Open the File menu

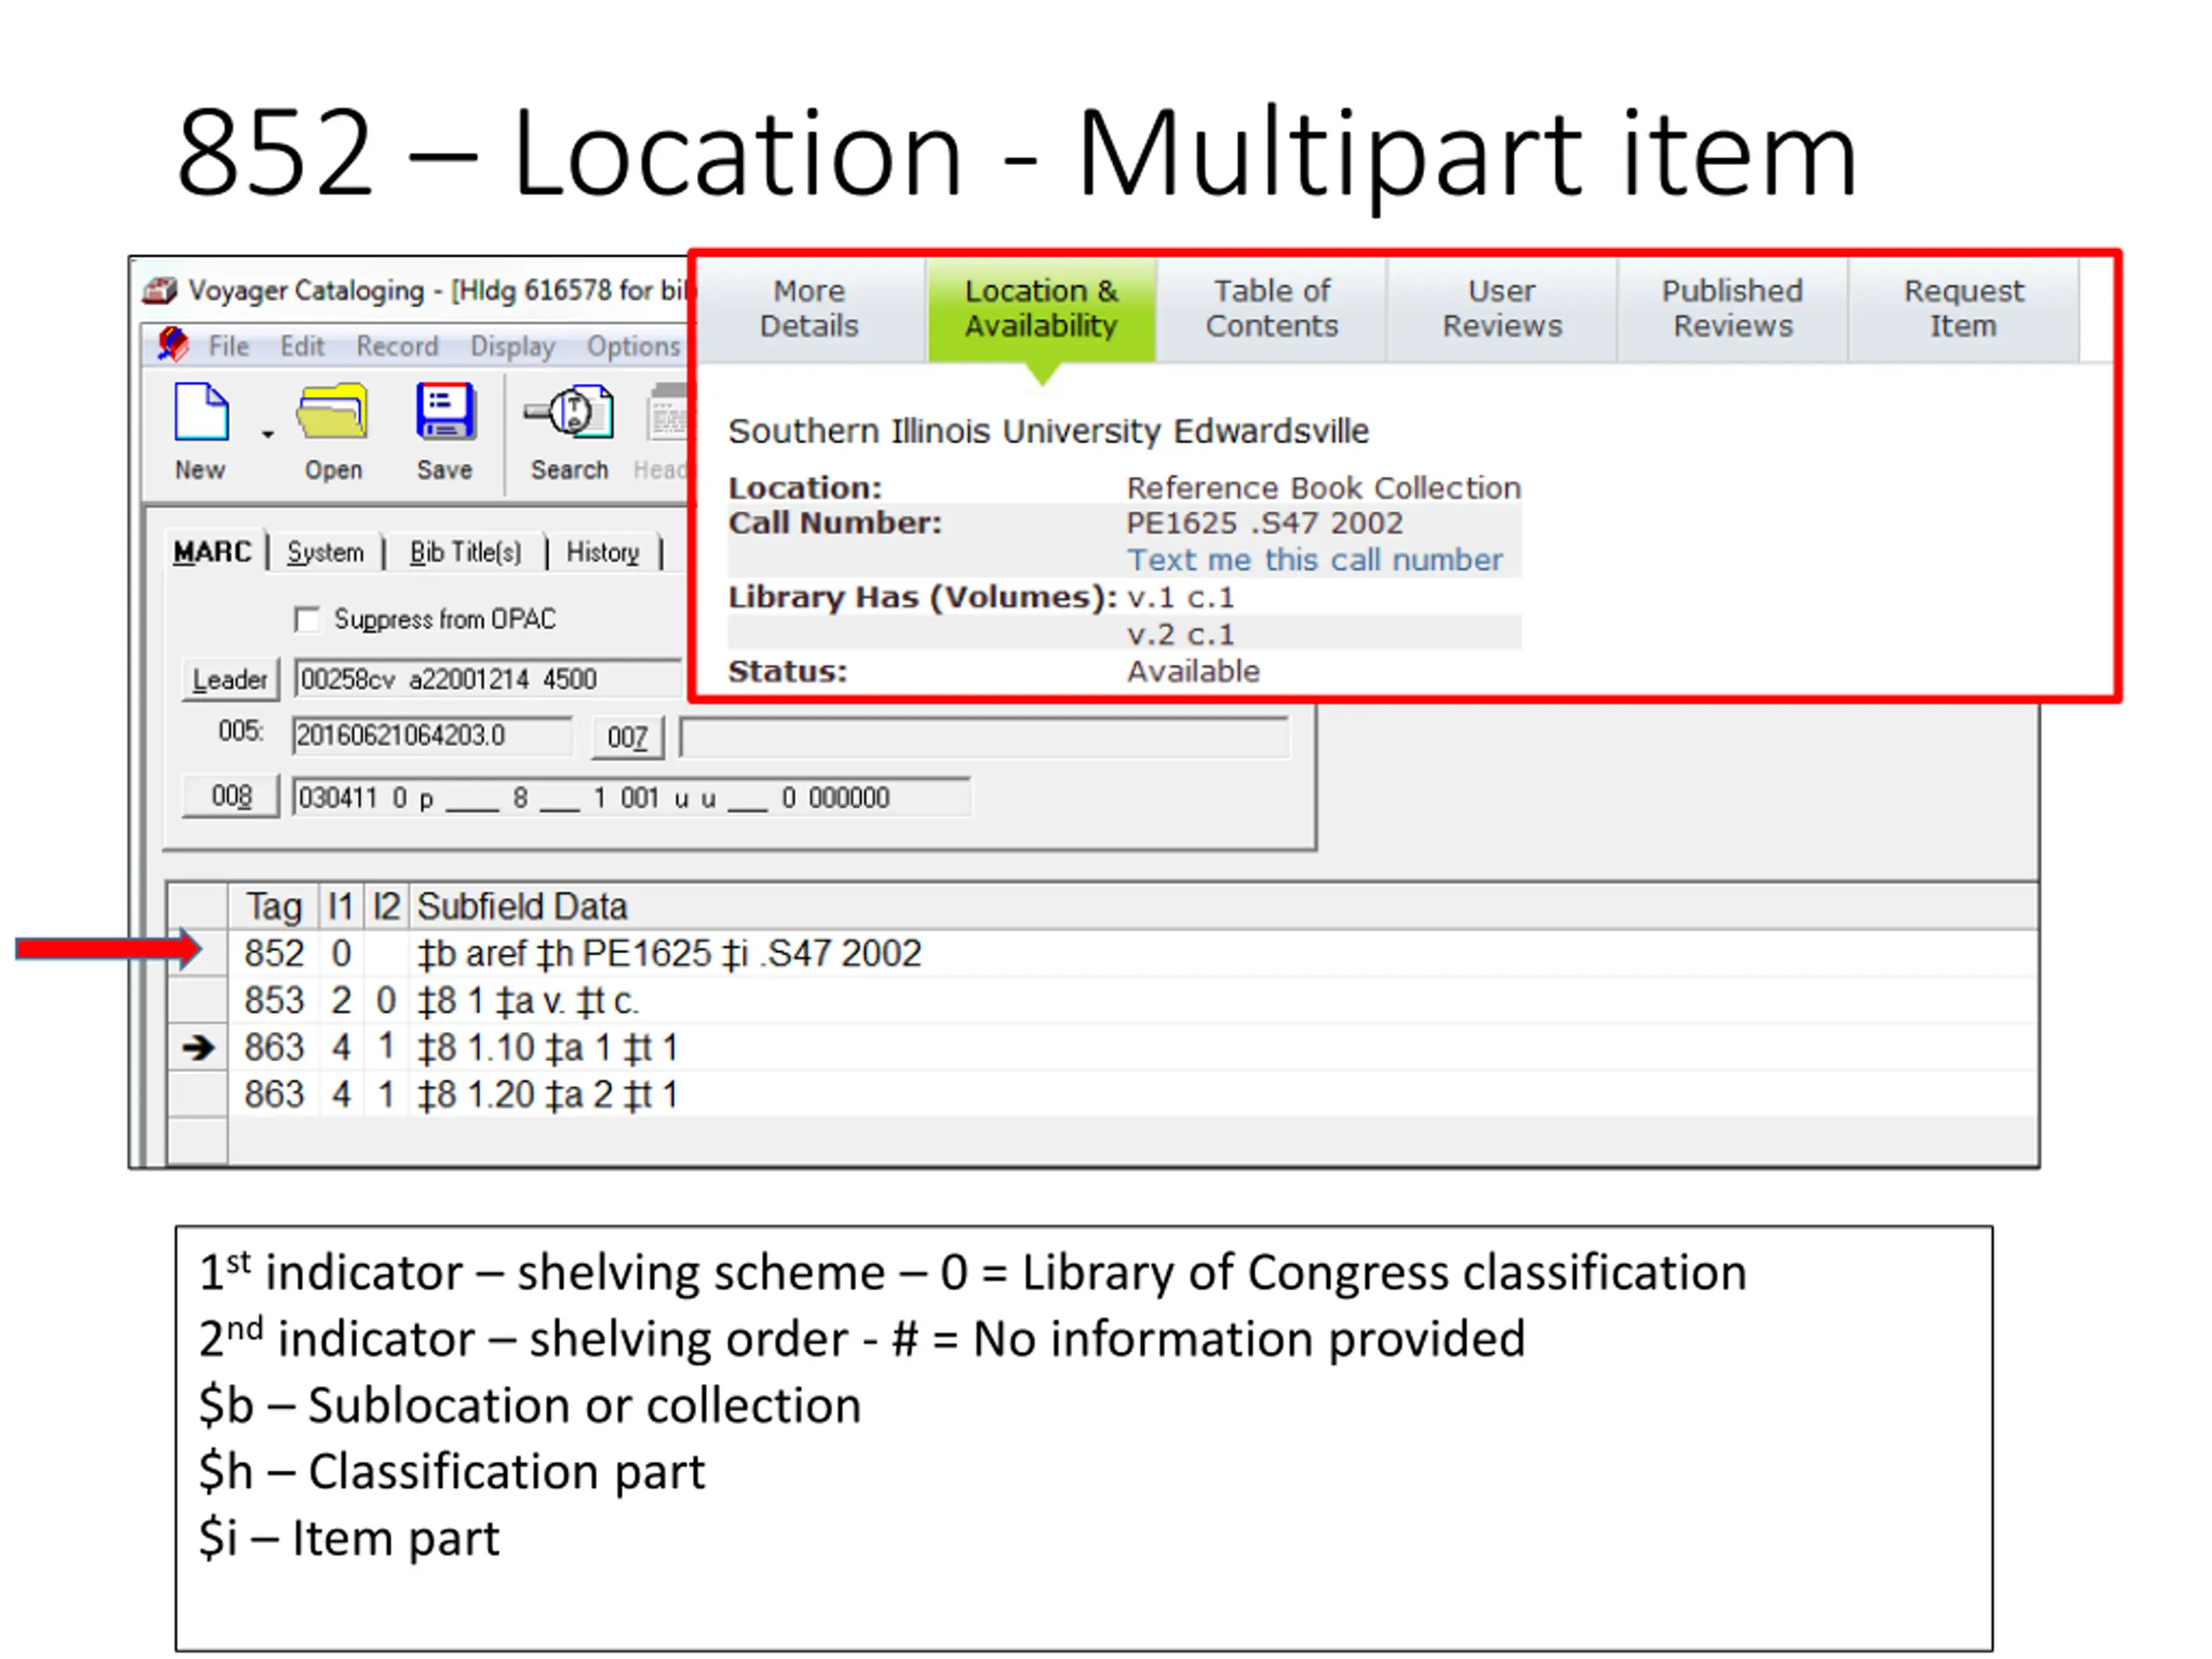pos(229,346)
